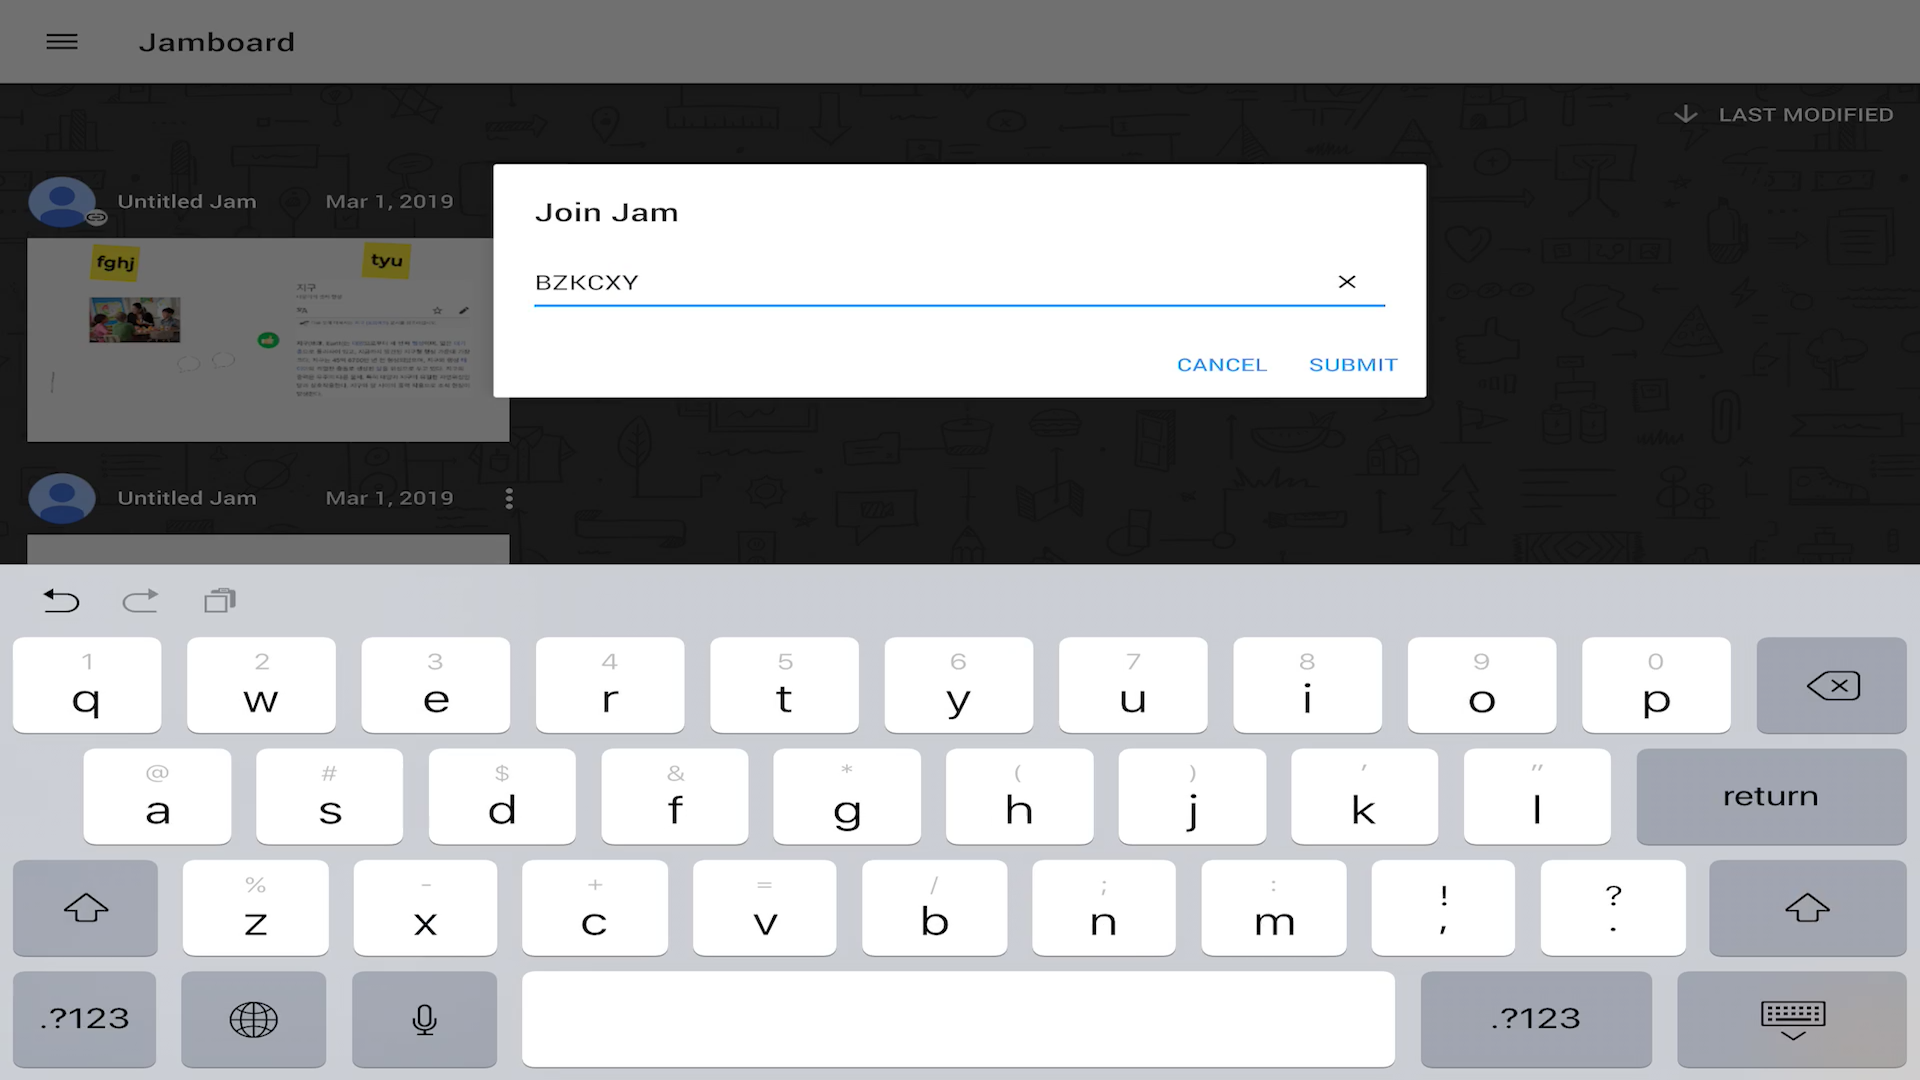1920x1080 pixels.
Task: Tap the microphone dictation key
Action: coord(424,1019)
